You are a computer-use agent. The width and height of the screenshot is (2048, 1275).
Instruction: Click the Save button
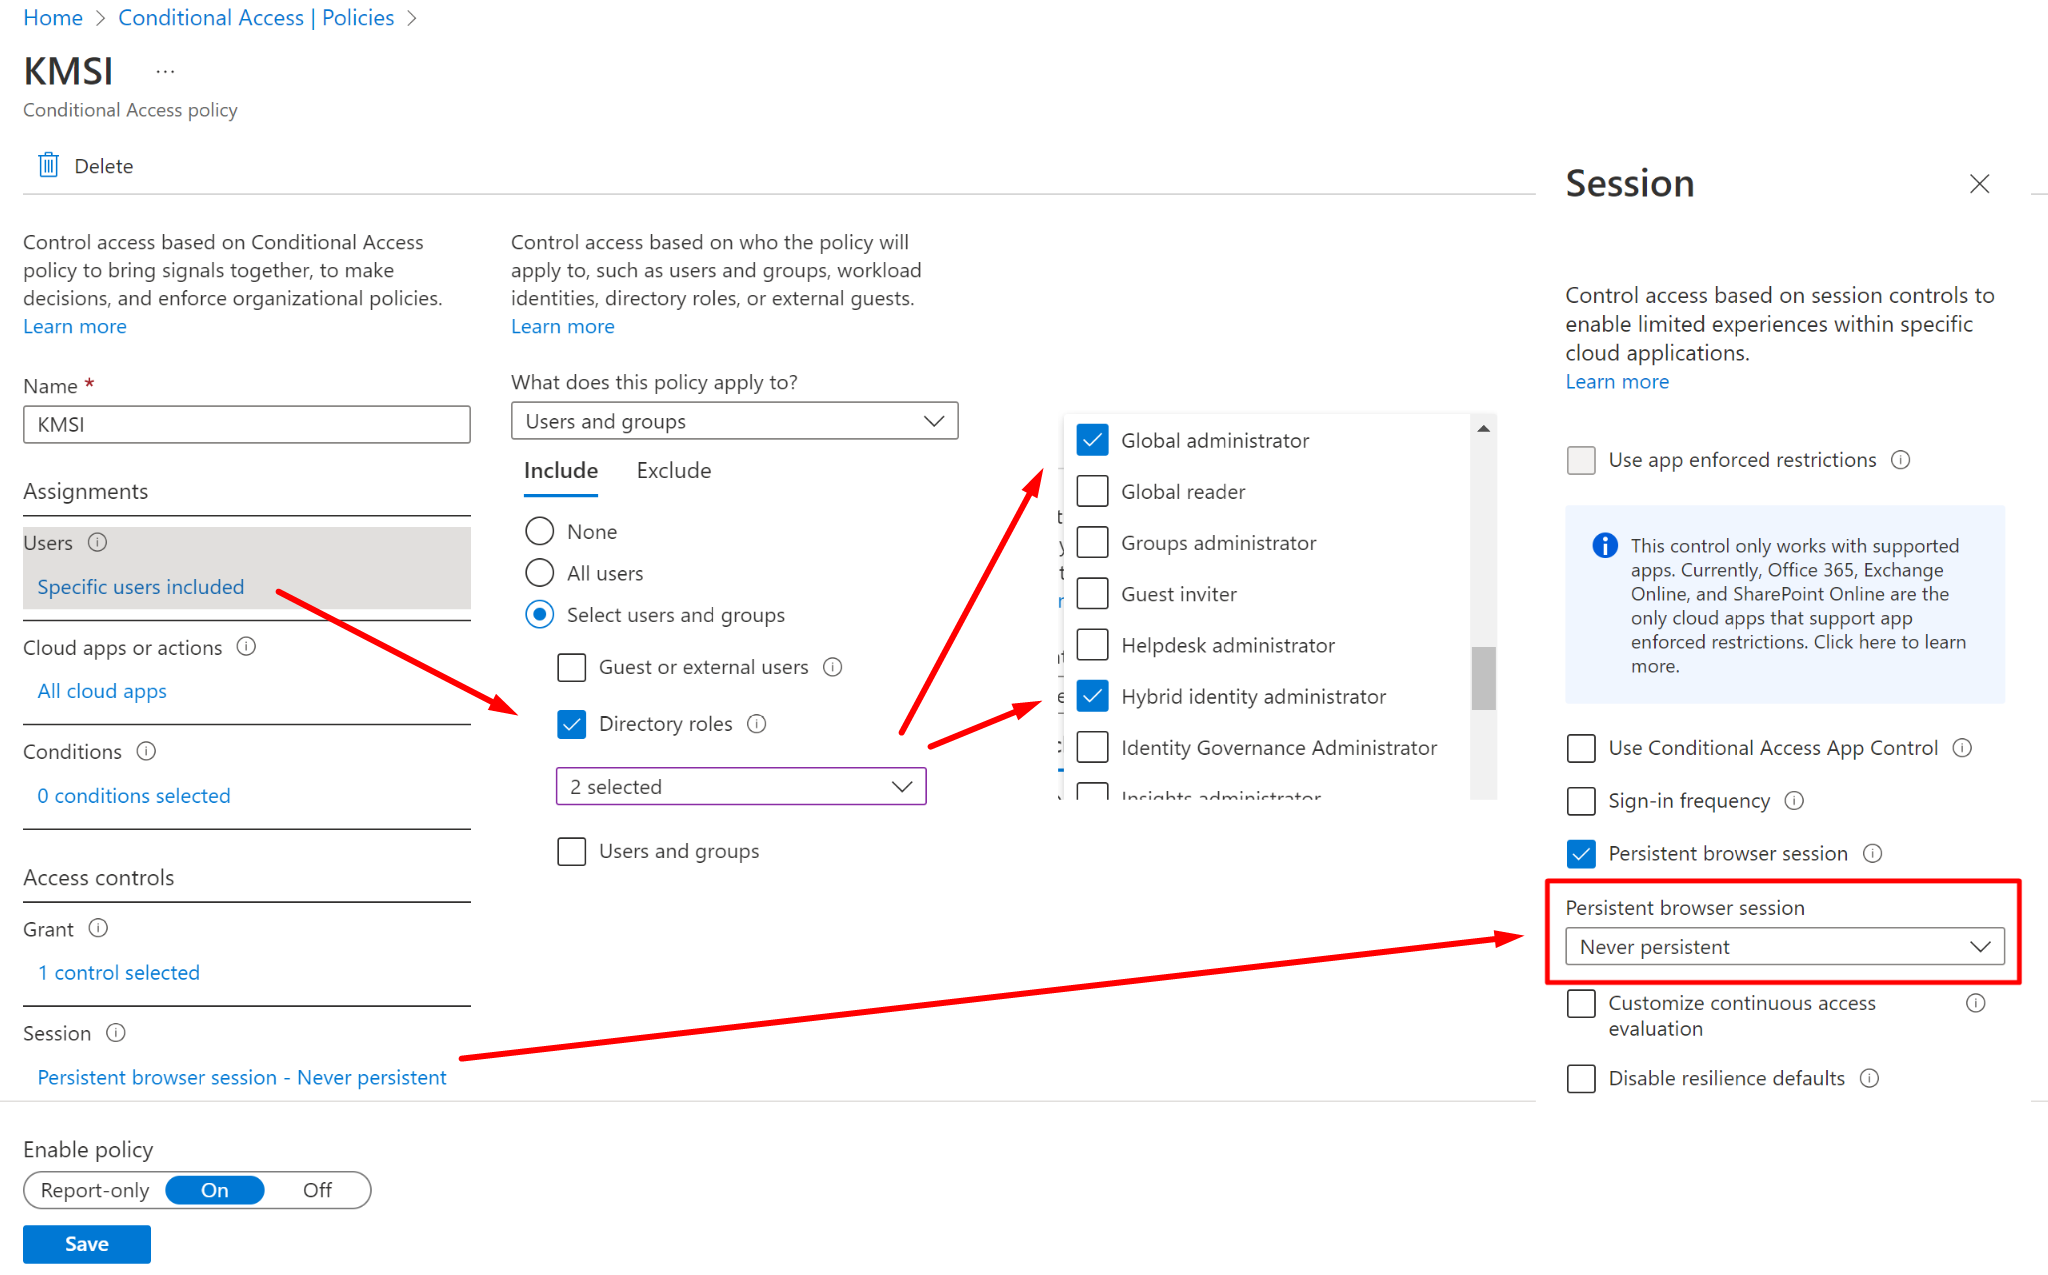click(87, 1243)
